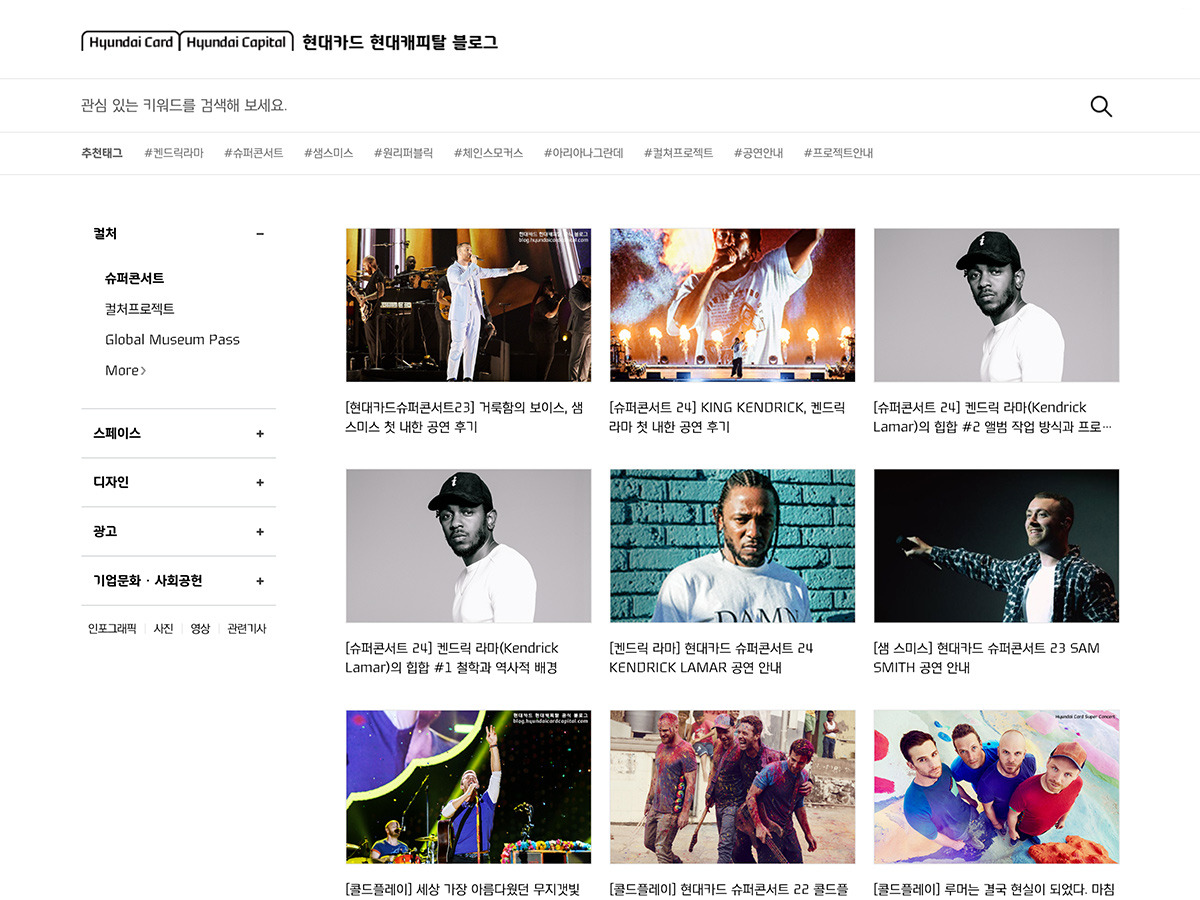The image size is (1200, 900).
Task: Select the #공연안내 tag
Action: tap(759, 153)
